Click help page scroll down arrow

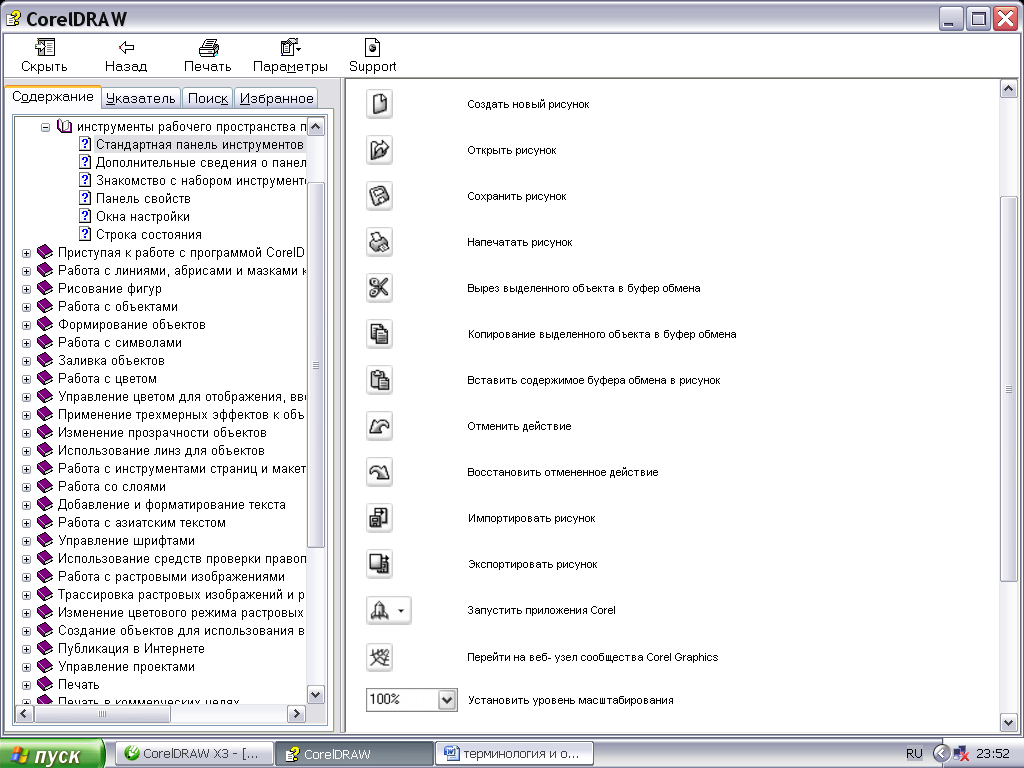1008,722
